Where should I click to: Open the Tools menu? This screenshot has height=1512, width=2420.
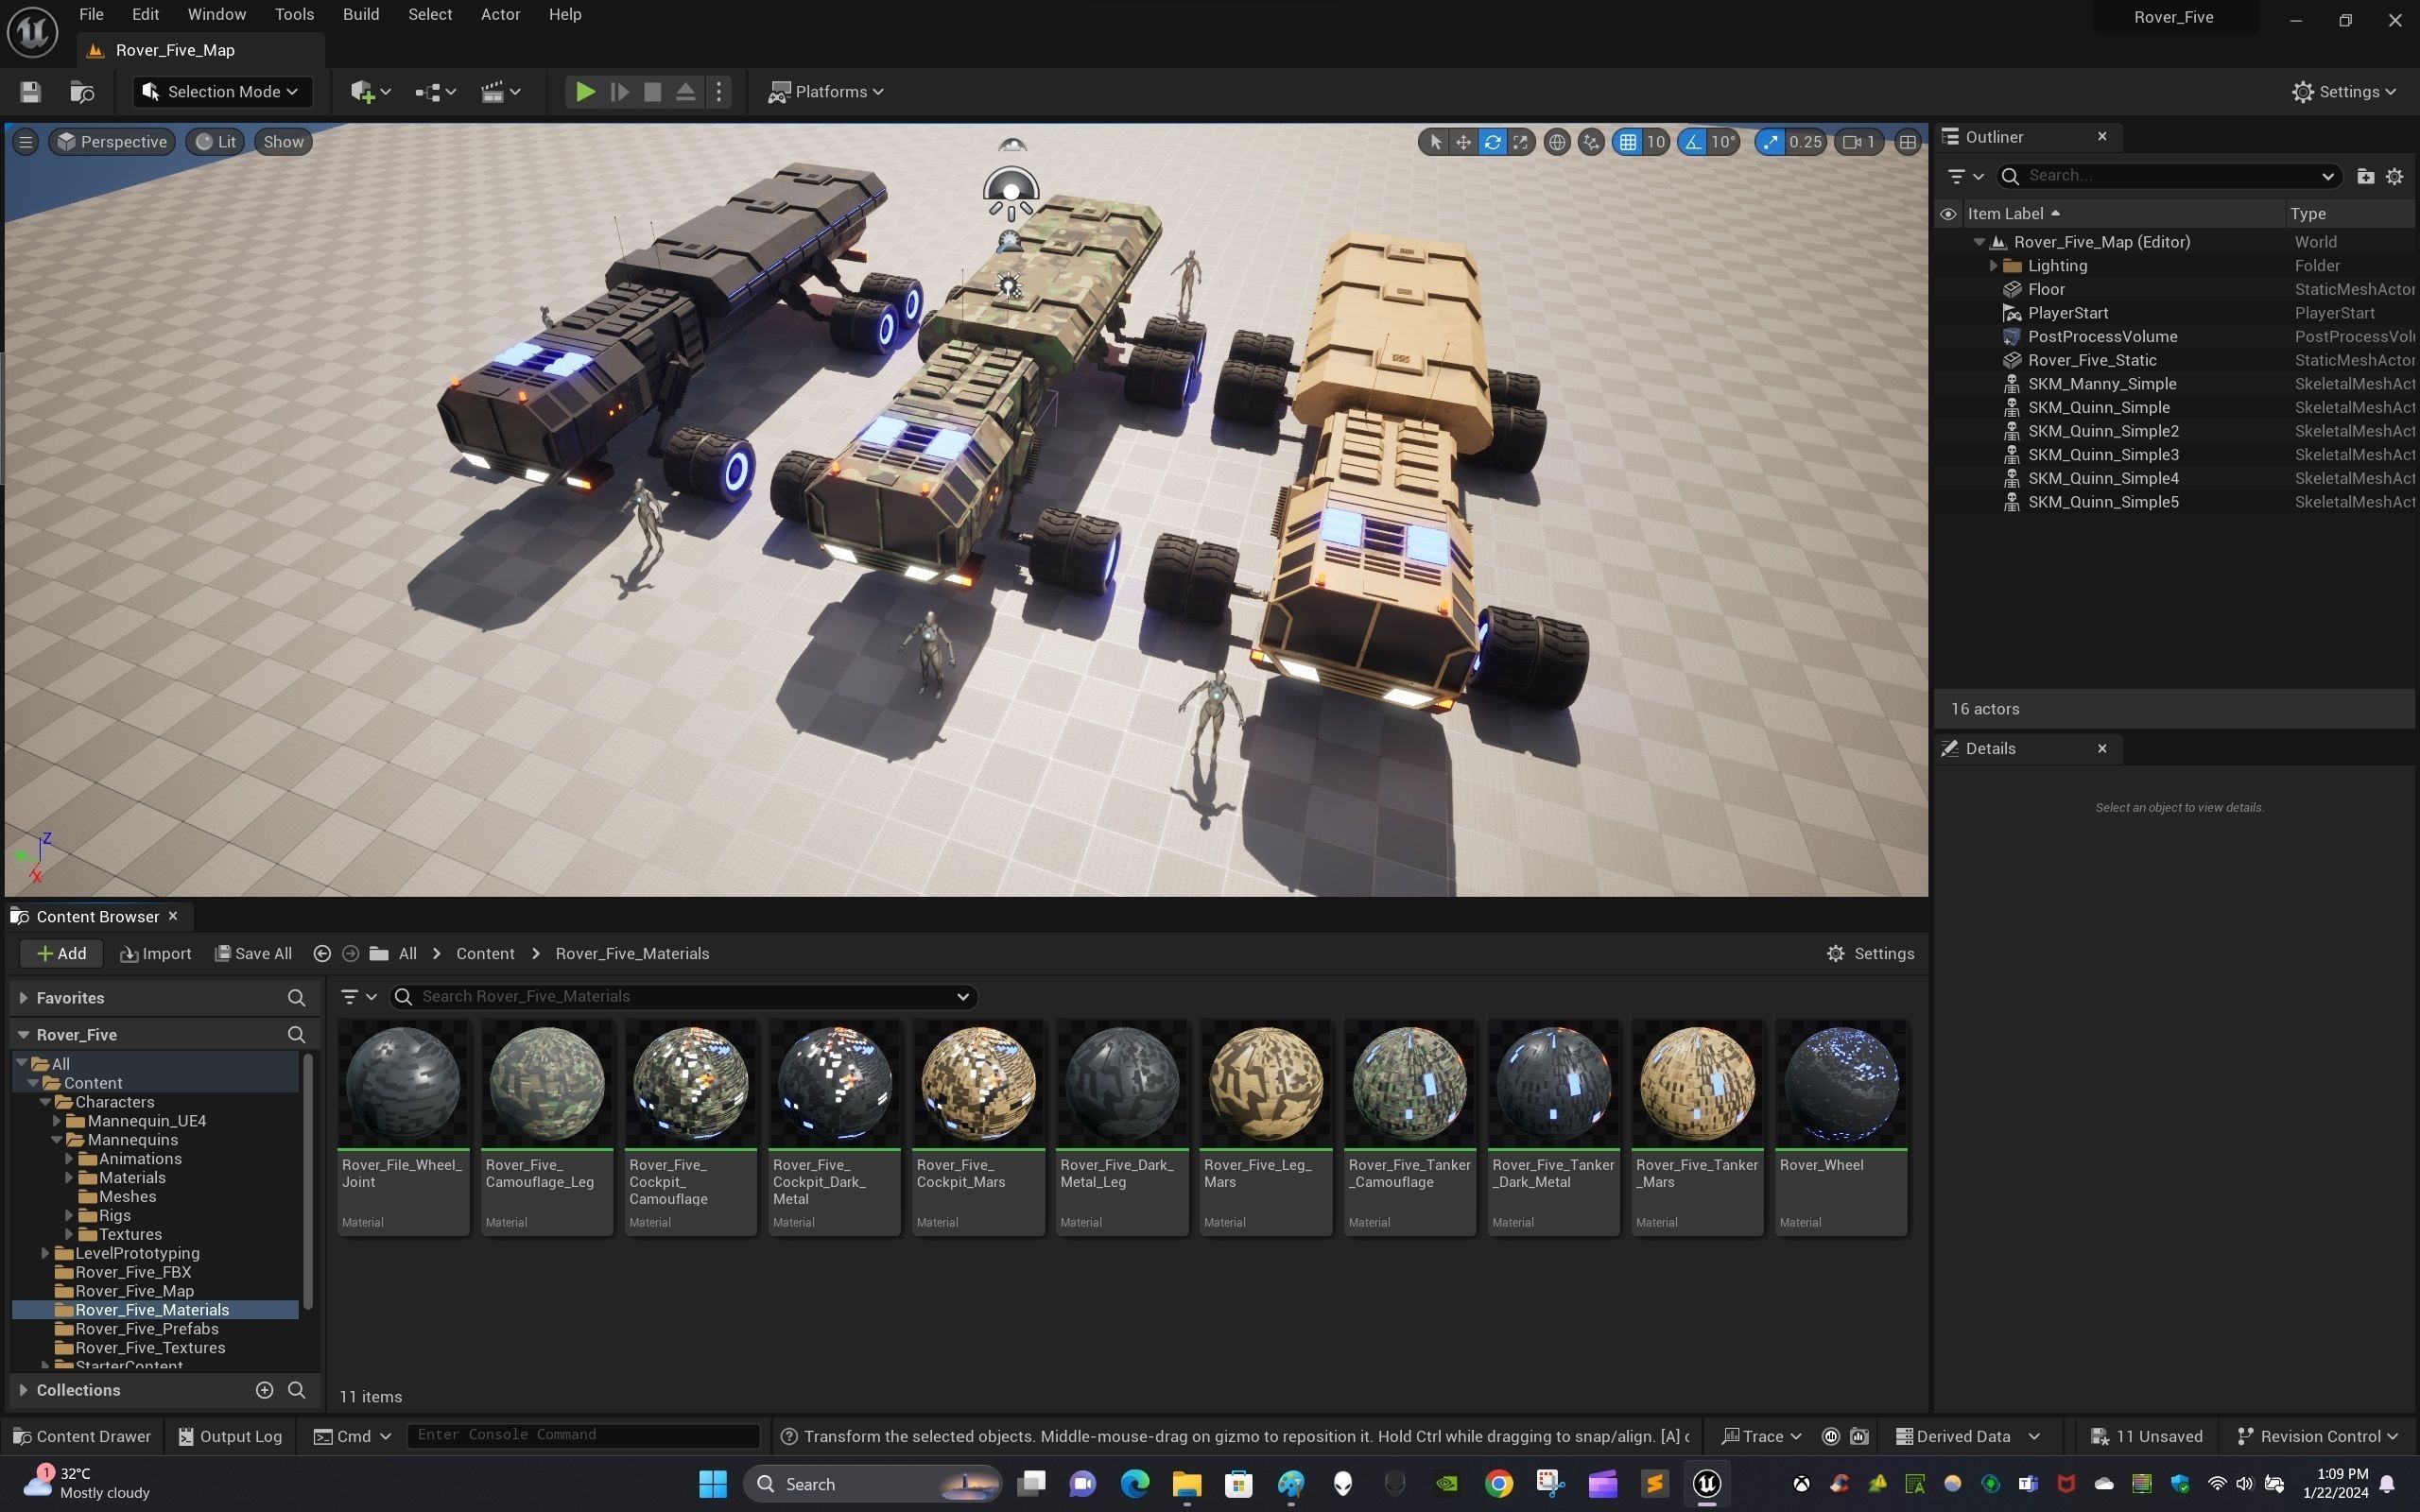click(x=294, y=14)
